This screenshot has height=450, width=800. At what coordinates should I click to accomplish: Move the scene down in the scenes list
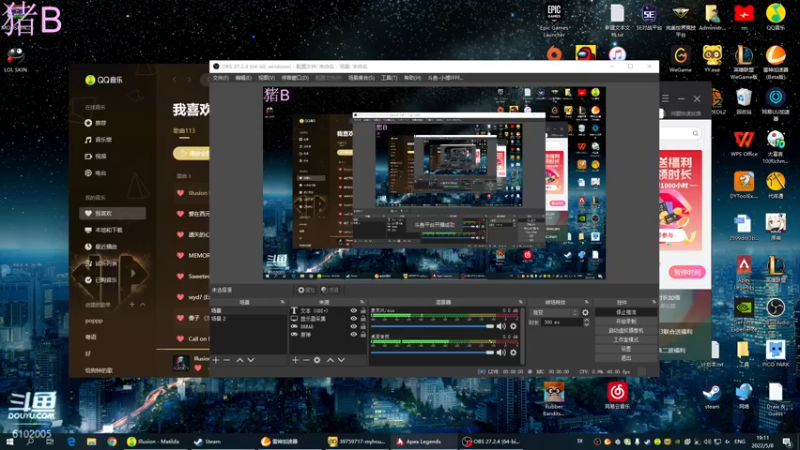click(251, 360)
